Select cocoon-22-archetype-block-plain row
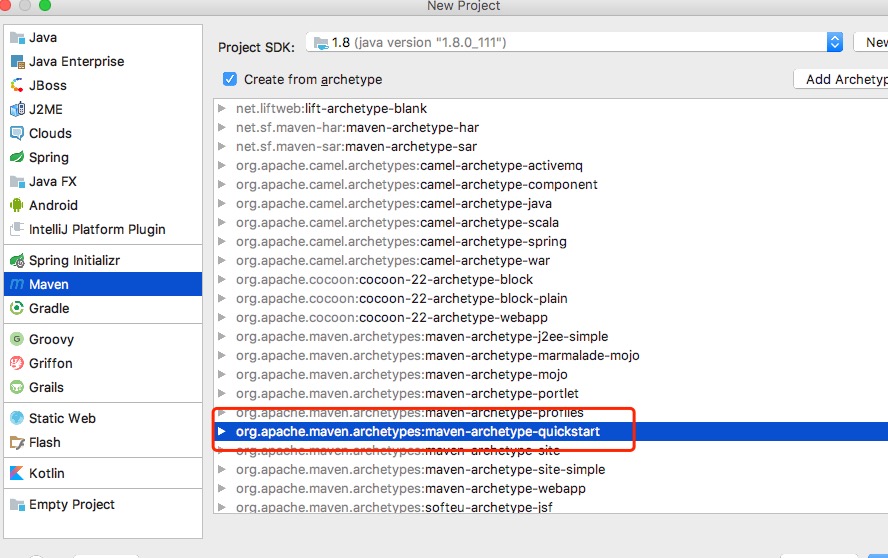 551,299
